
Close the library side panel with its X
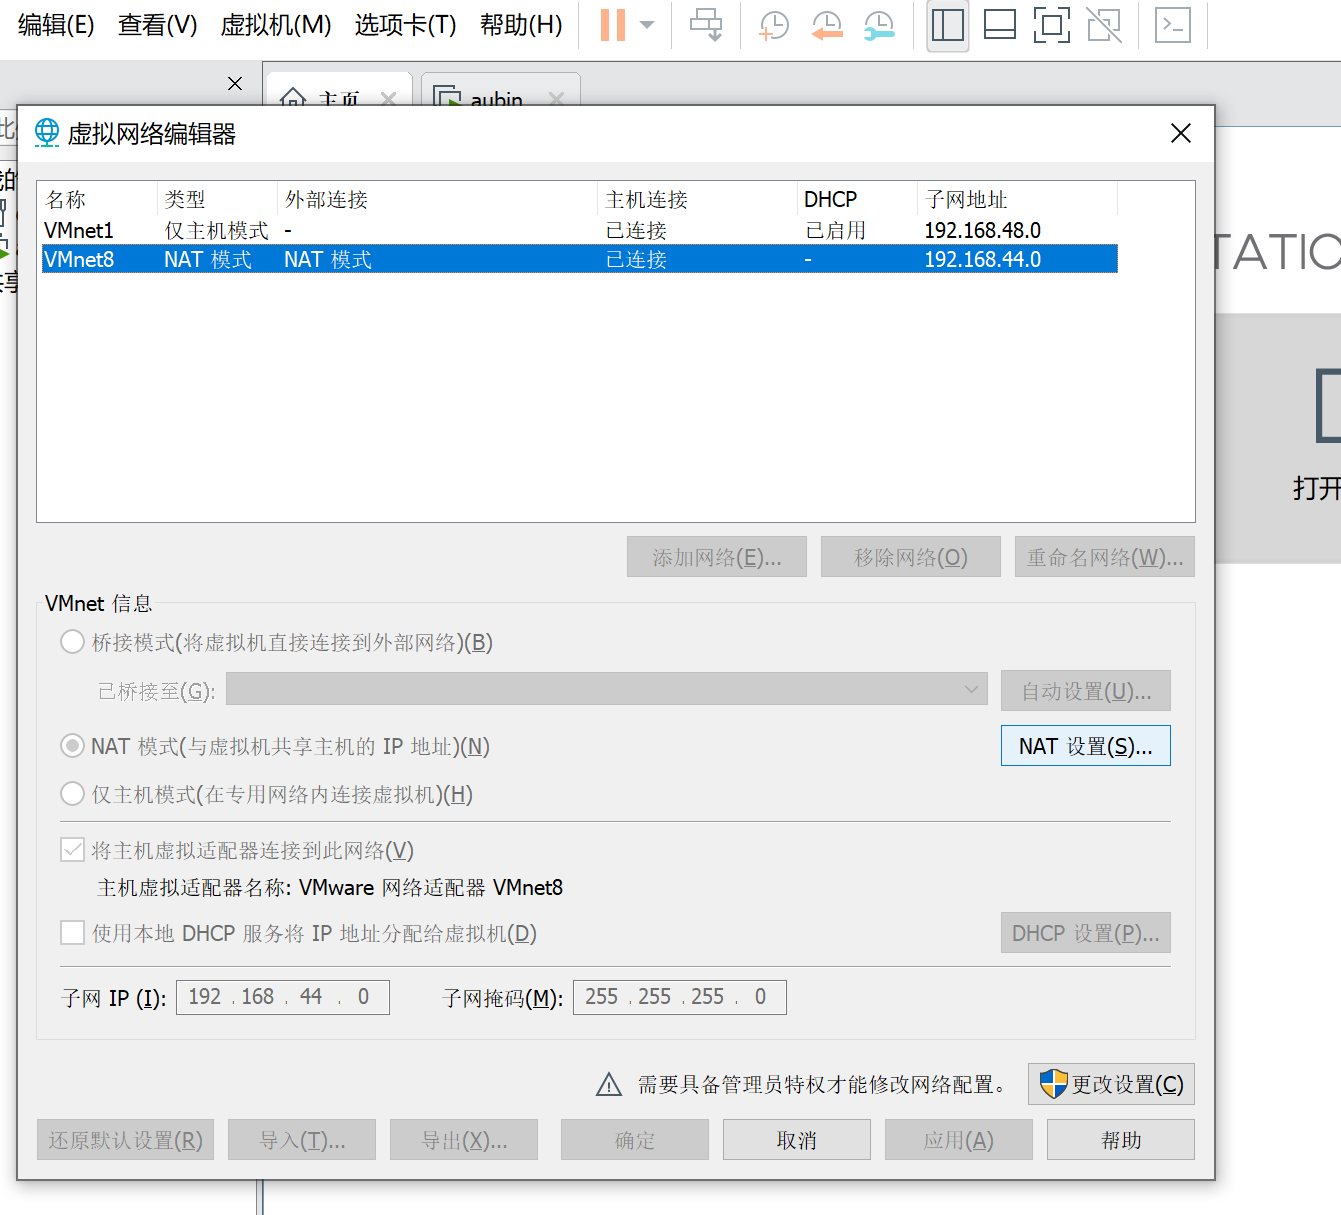click(x=235, y=83)
